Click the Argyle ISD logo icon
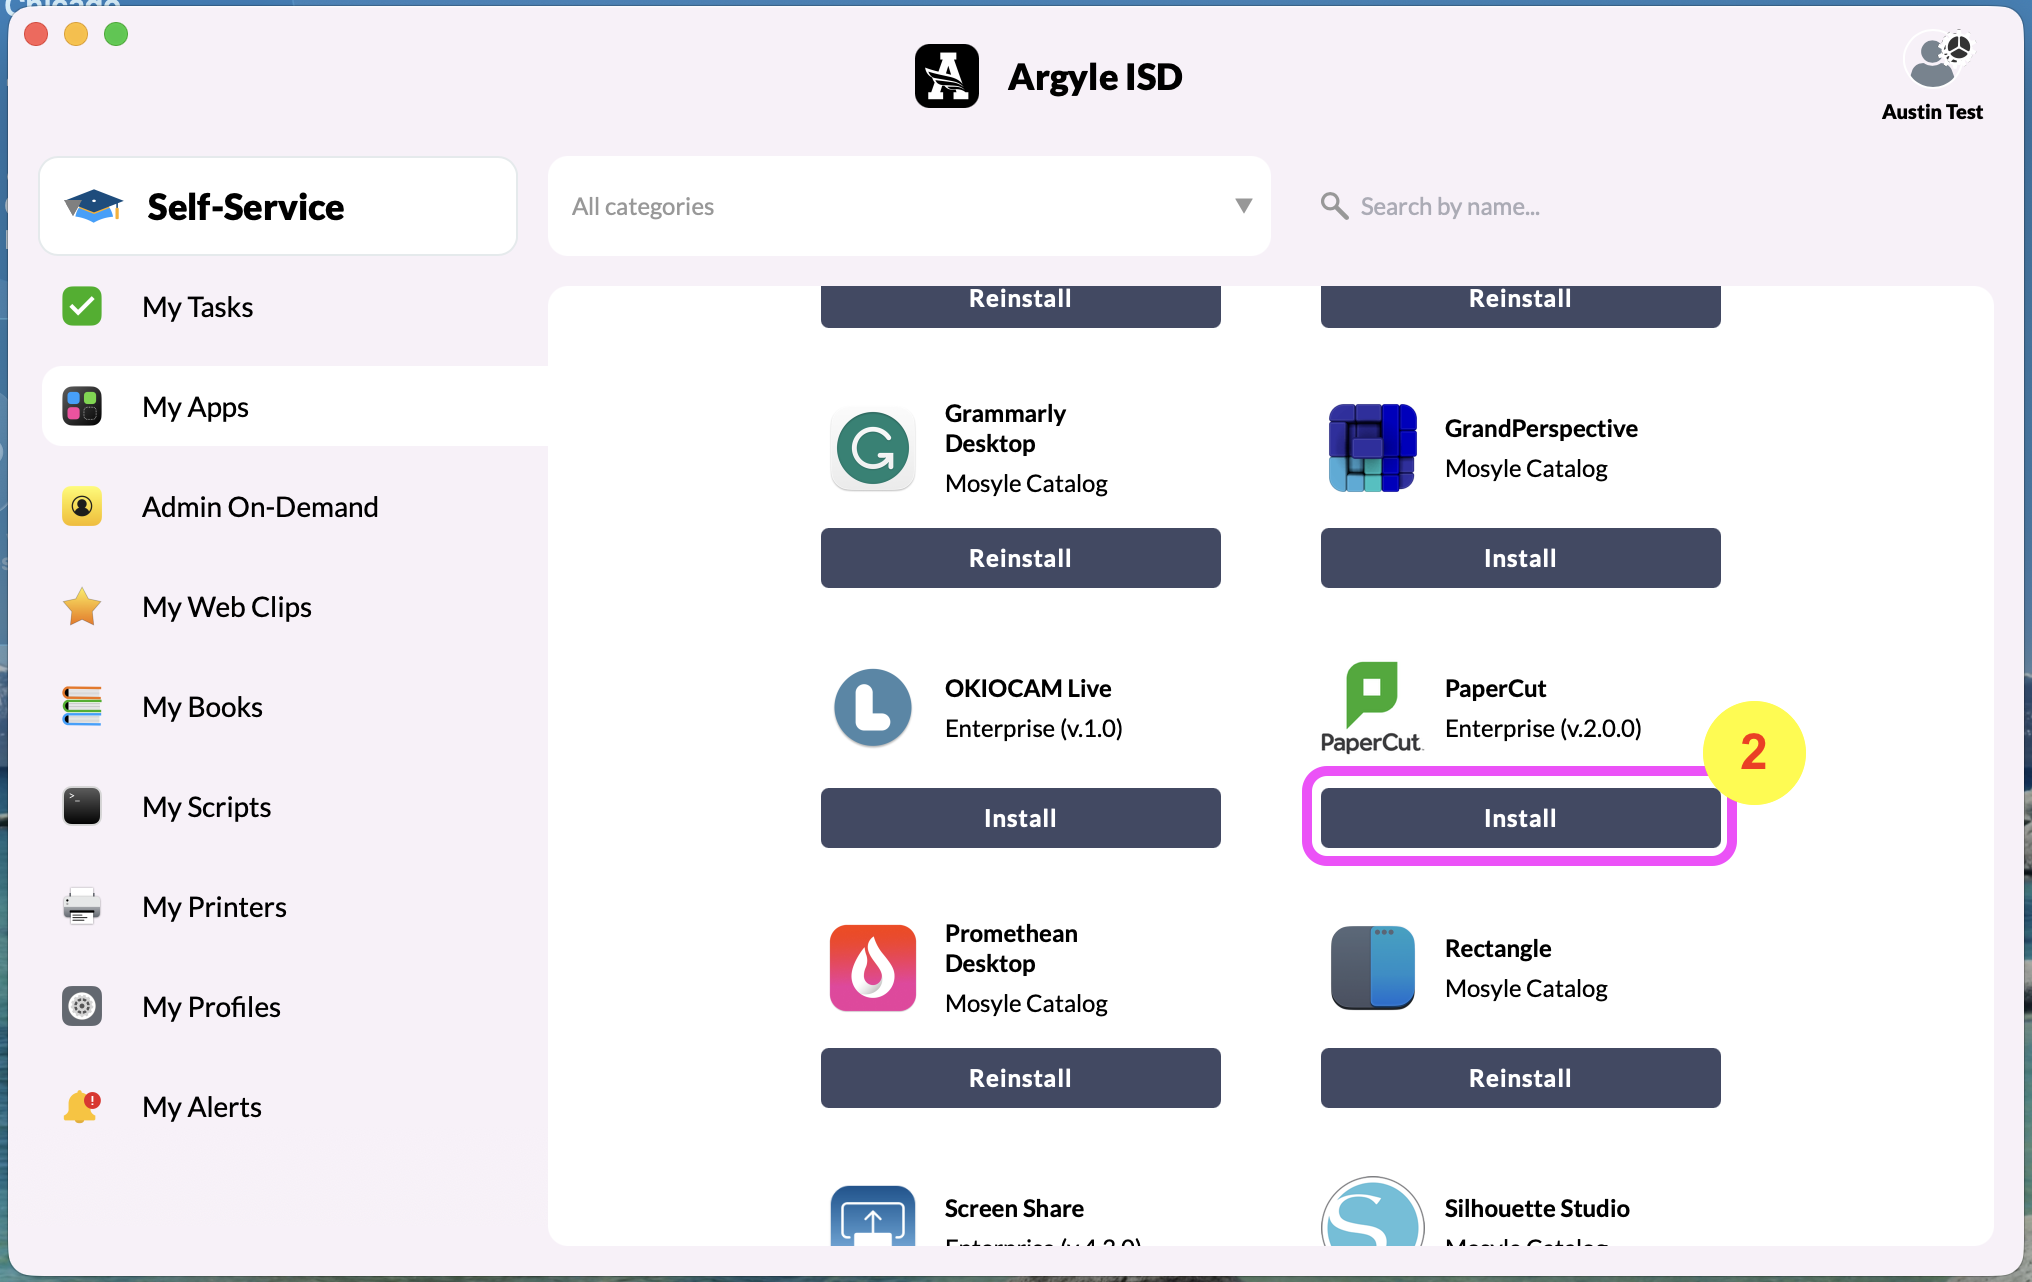The image size is (2032, 1282). click(x=946, y=77)
